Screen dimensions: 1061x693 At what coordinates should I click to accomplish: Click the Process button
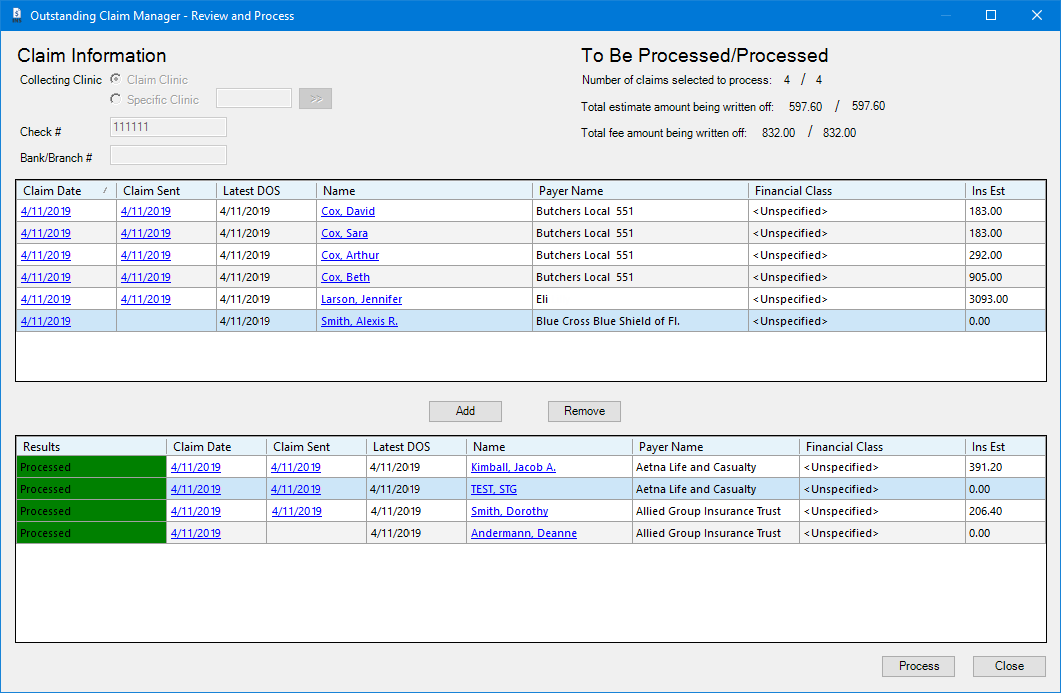pyautogui.click(x=918, y=666)
